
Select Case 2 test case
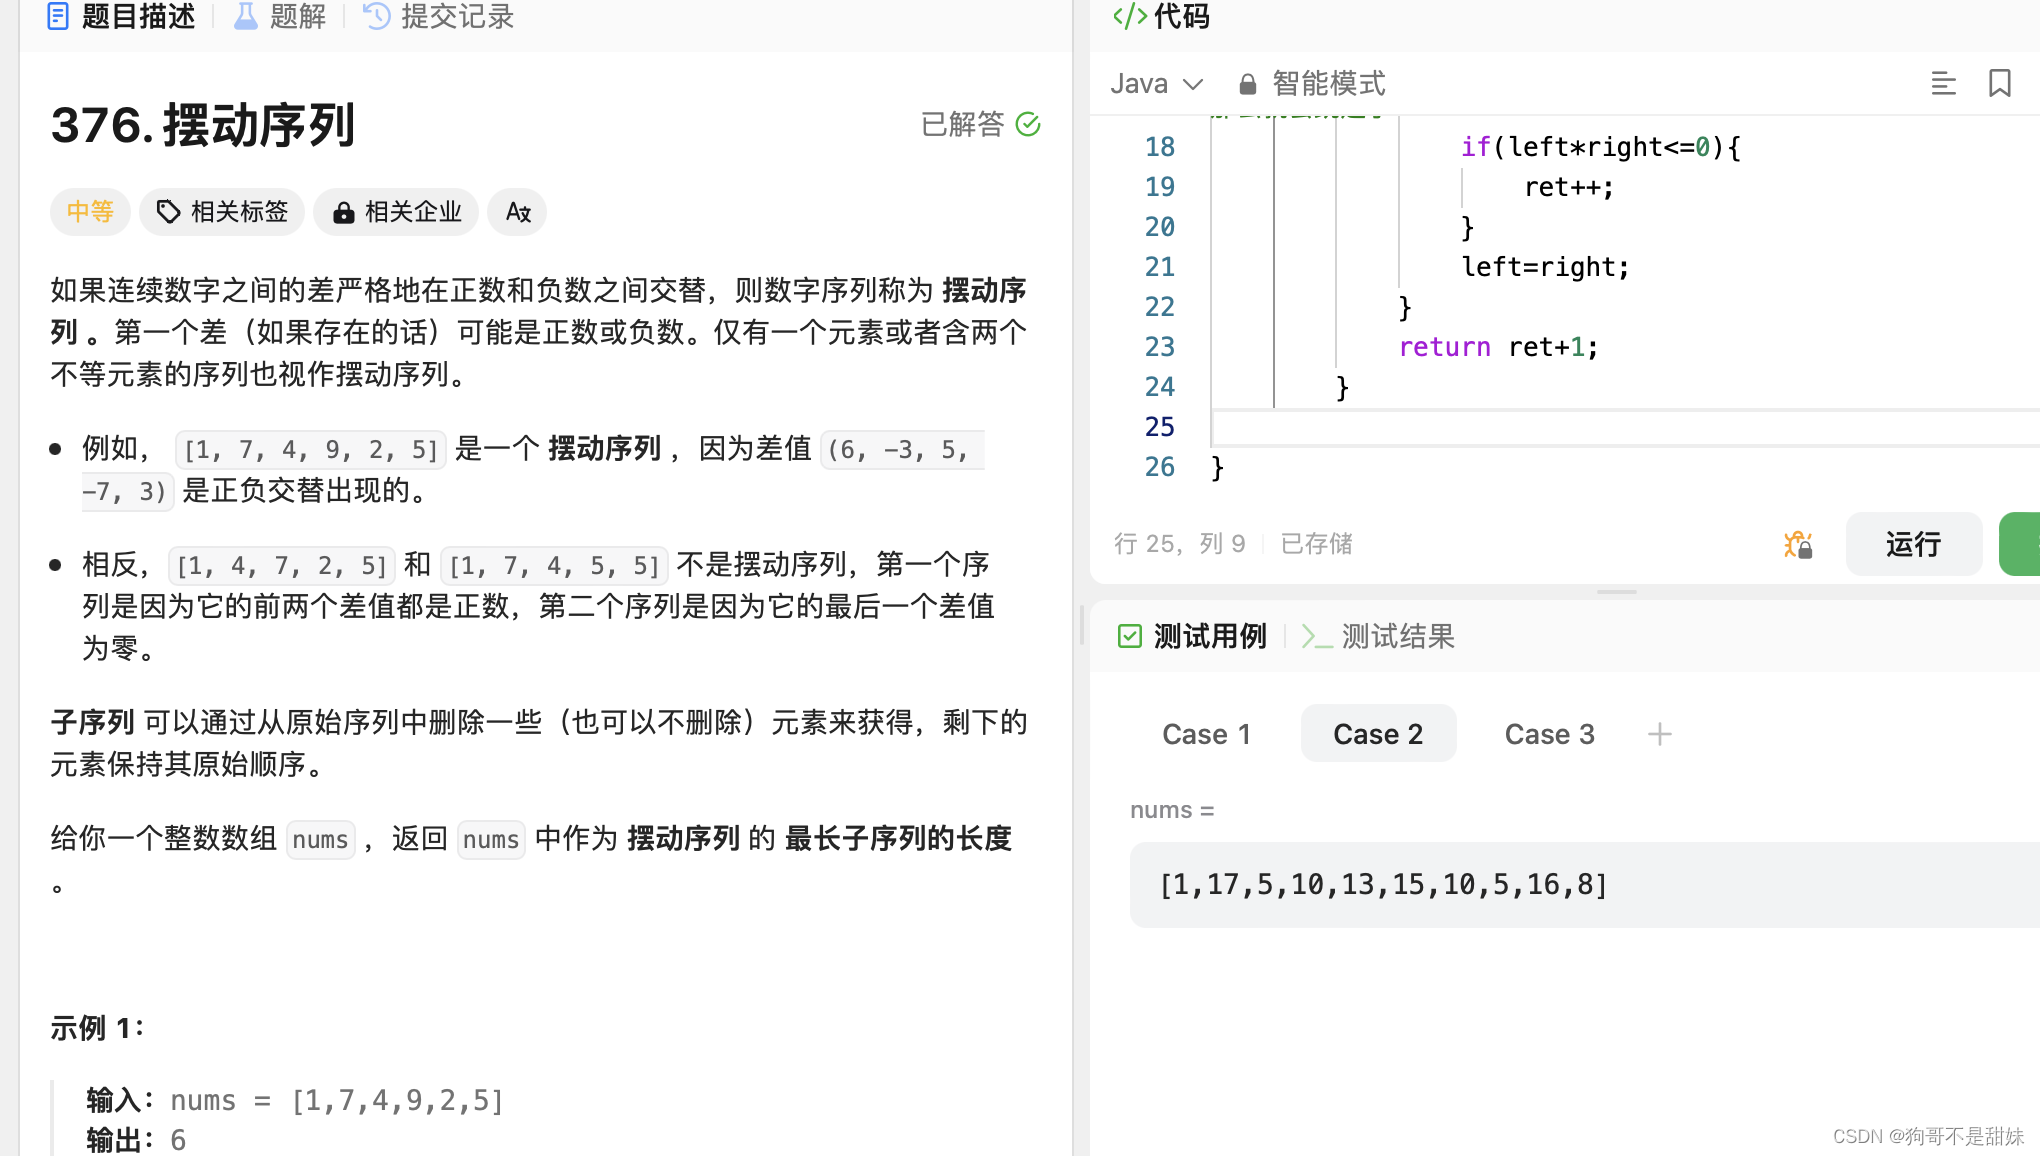pos(1378,734)
